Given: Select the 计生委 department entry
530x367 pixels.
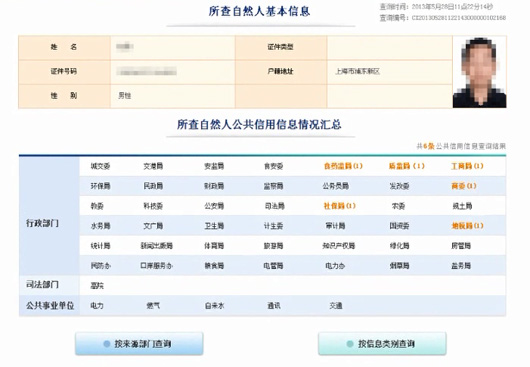Looking at the screenshot, I should 273,226.
